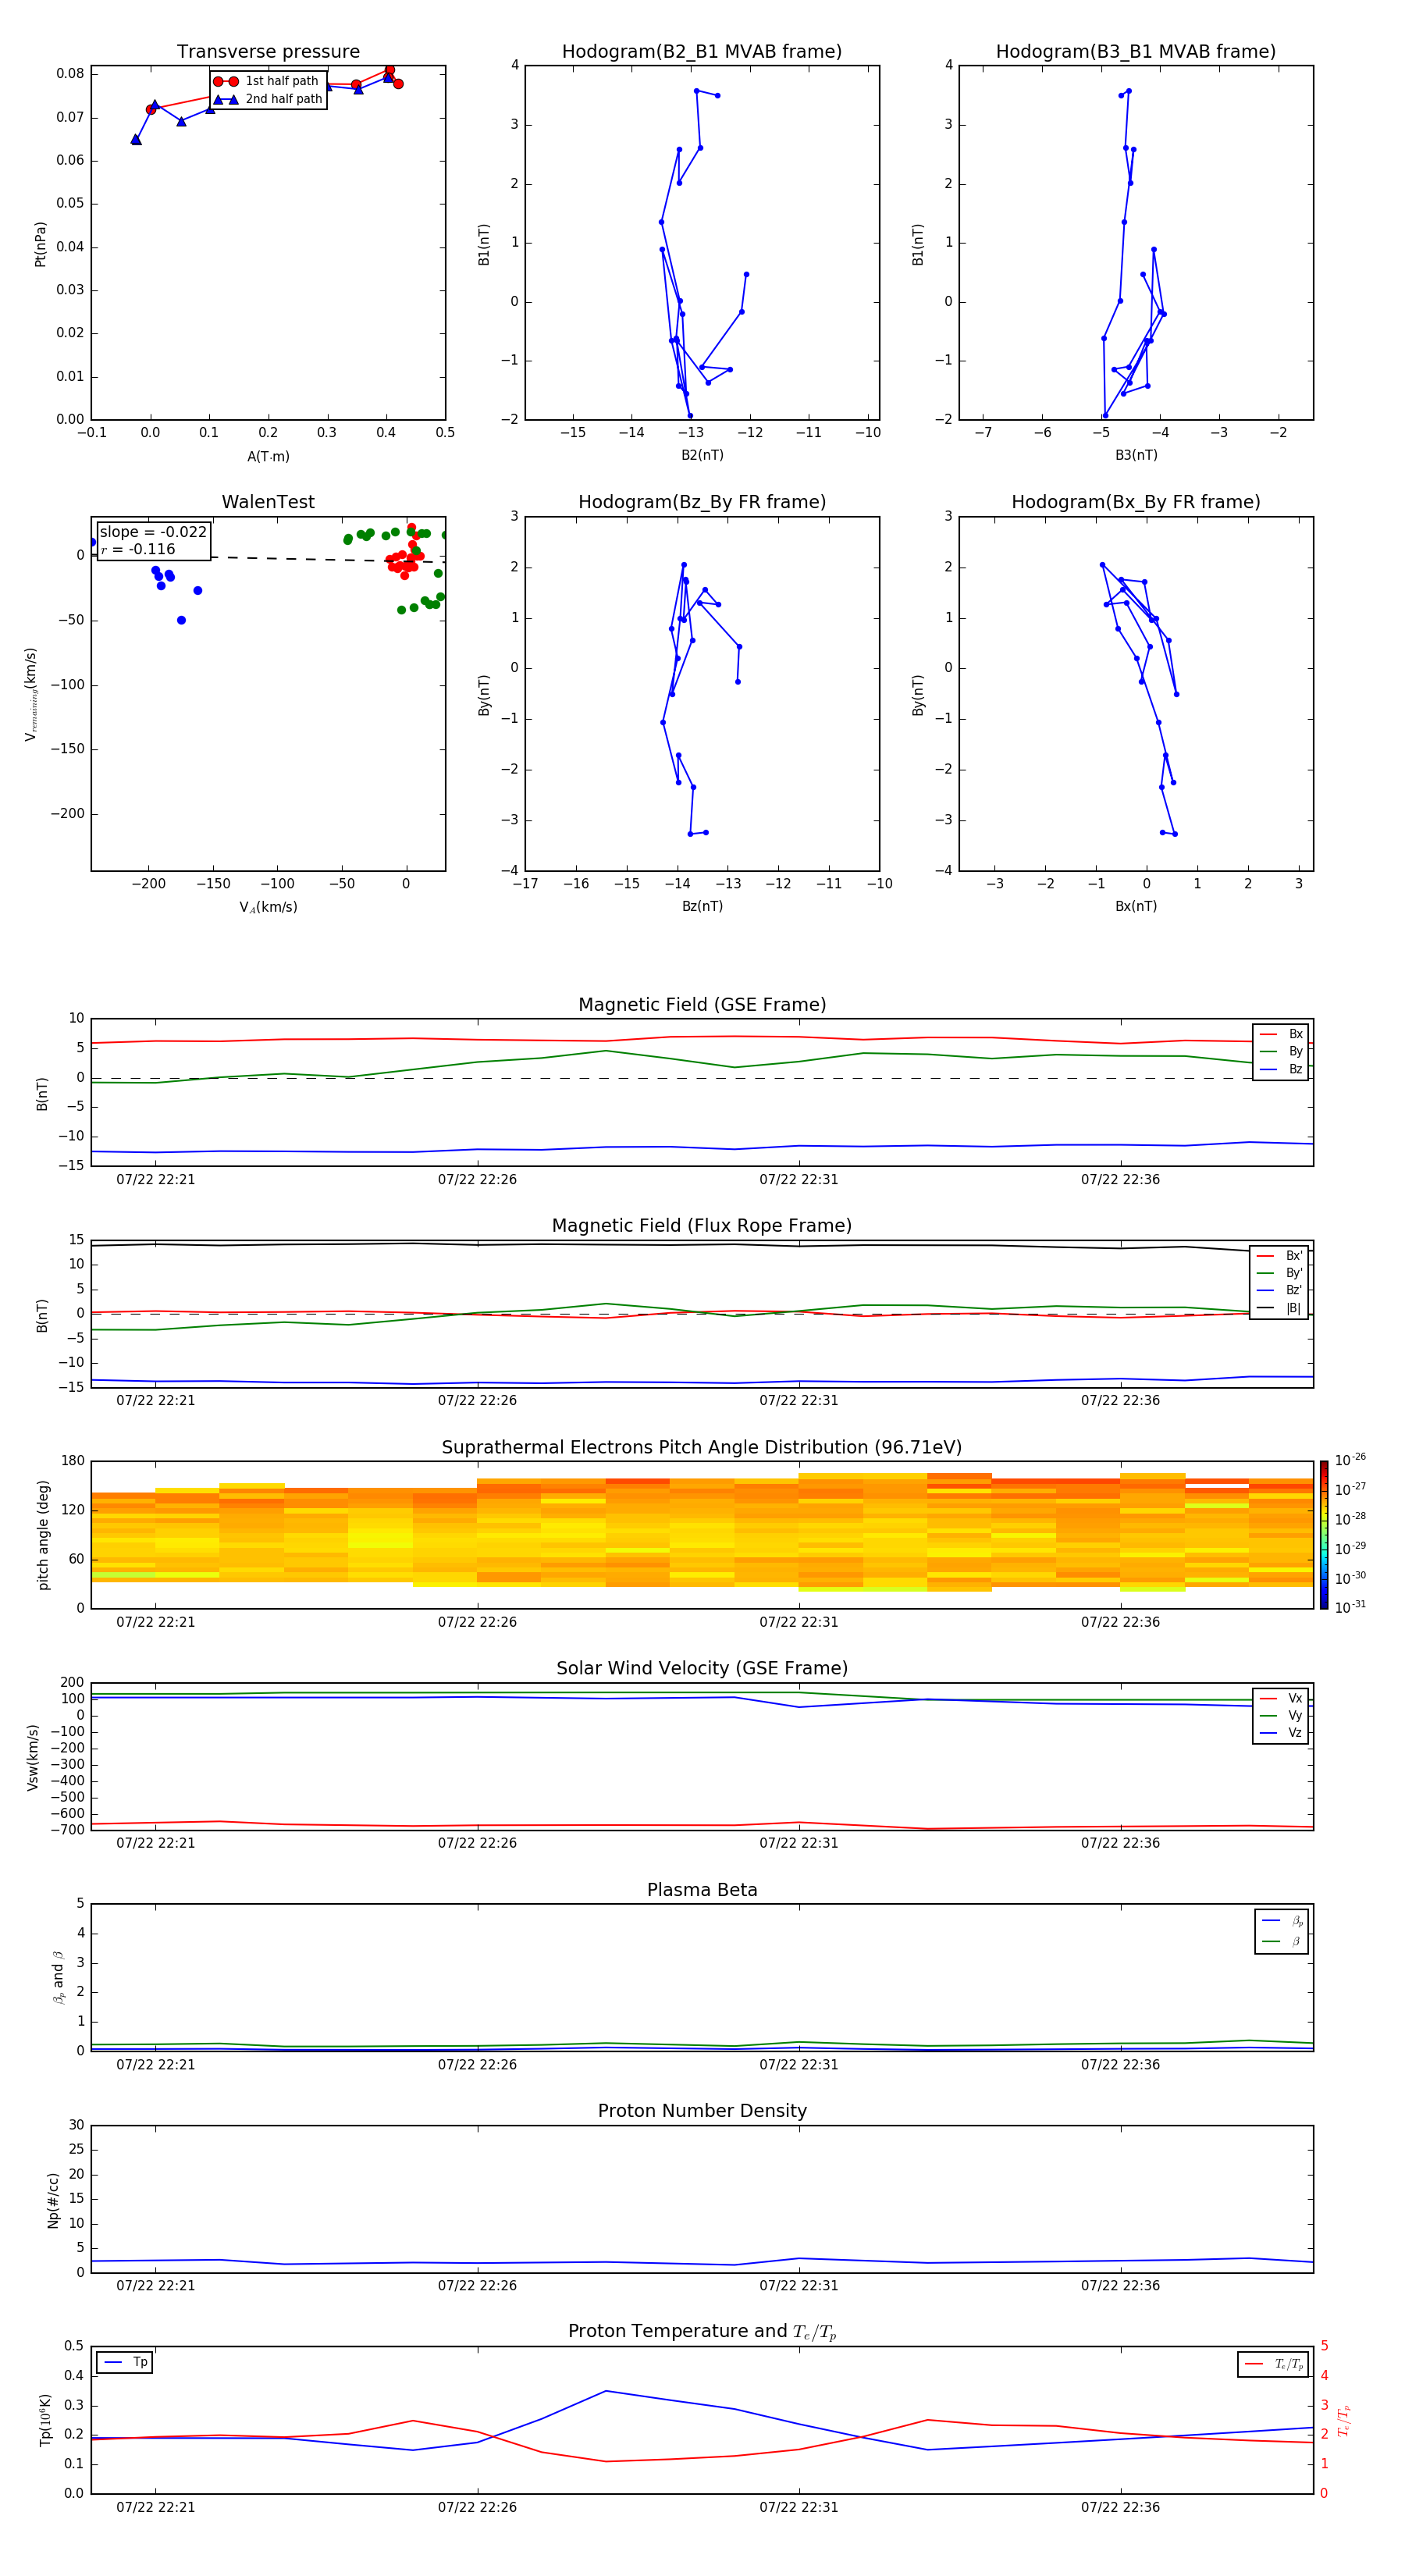Click the 'Magnetic Field (GSE Frame)' title
The image size is (1405, 2576).
point(702,1005)
